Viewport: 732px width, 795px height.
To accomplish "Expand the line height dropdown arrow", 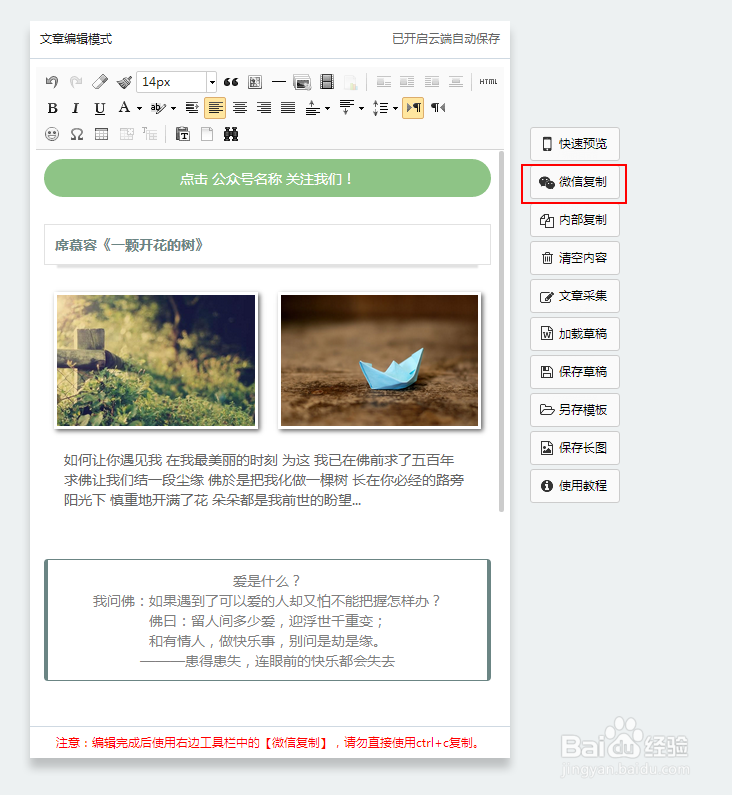I will pos(395,109).
